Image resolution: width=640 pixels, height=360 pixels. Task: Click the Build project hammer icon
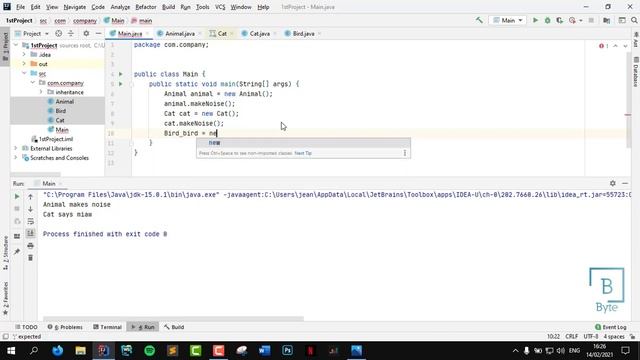pos(479,20)
